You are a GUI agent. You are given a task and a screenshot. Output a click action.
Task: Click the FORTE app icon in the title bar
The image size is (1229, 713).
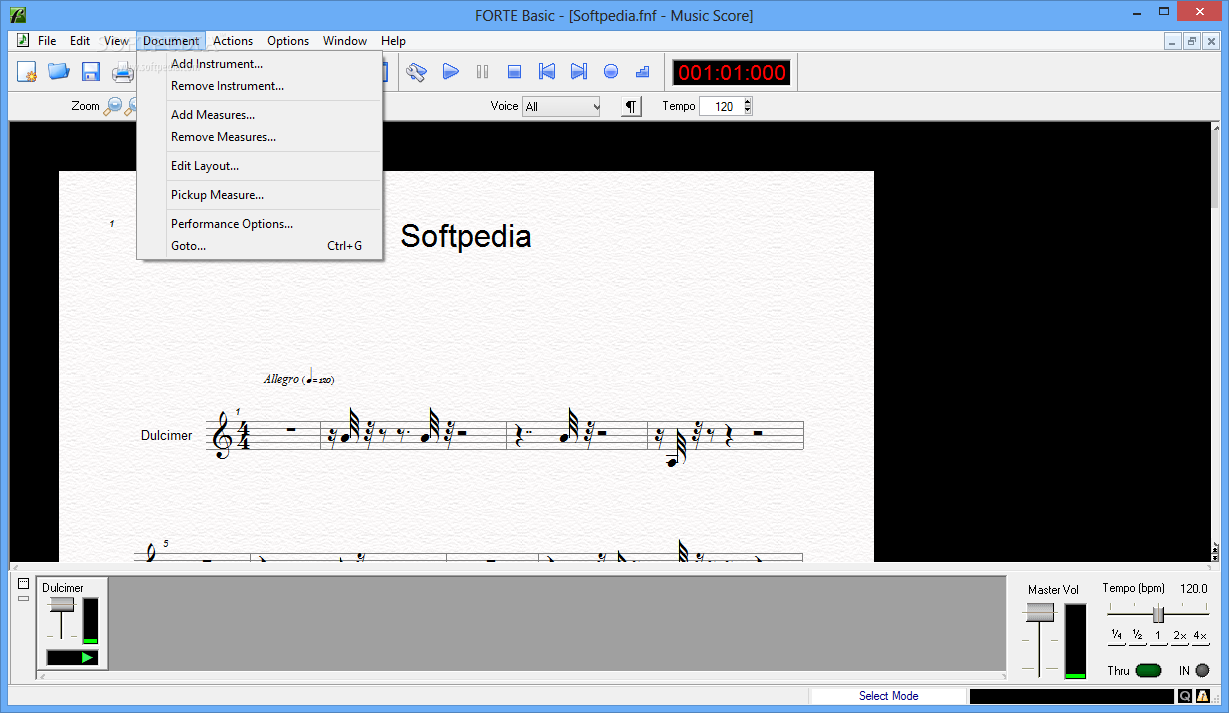coord(17,15)
